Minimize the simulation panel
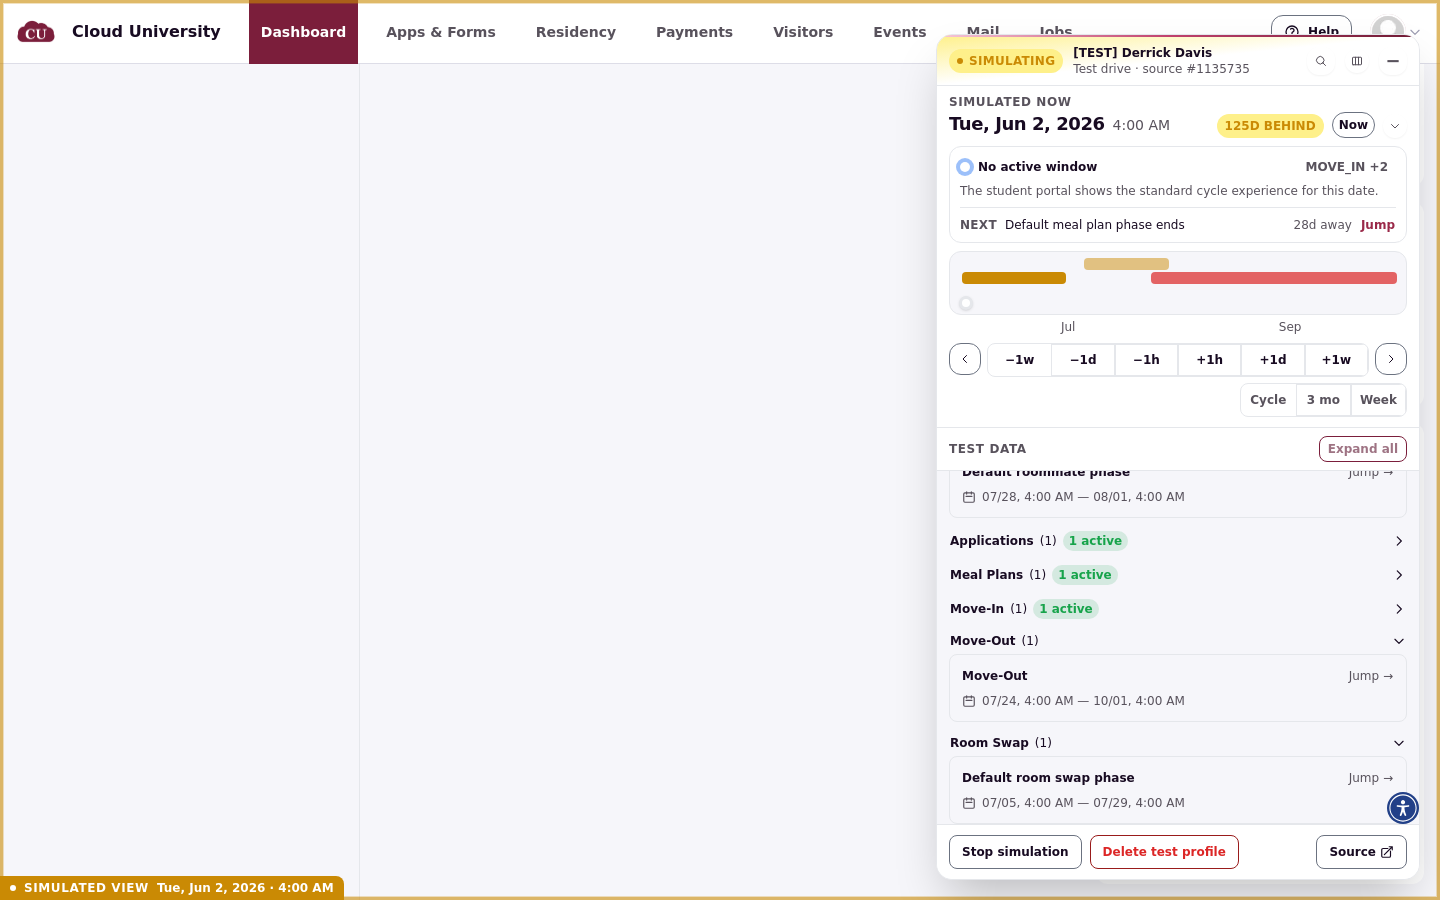 click(1393, 61)
